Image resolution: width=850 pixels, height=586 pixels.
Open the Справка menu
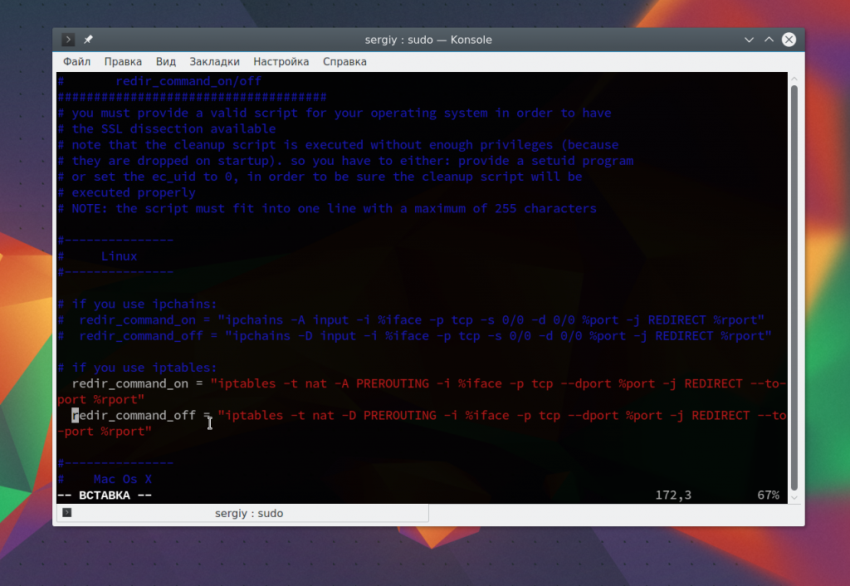tap(344, 61)
